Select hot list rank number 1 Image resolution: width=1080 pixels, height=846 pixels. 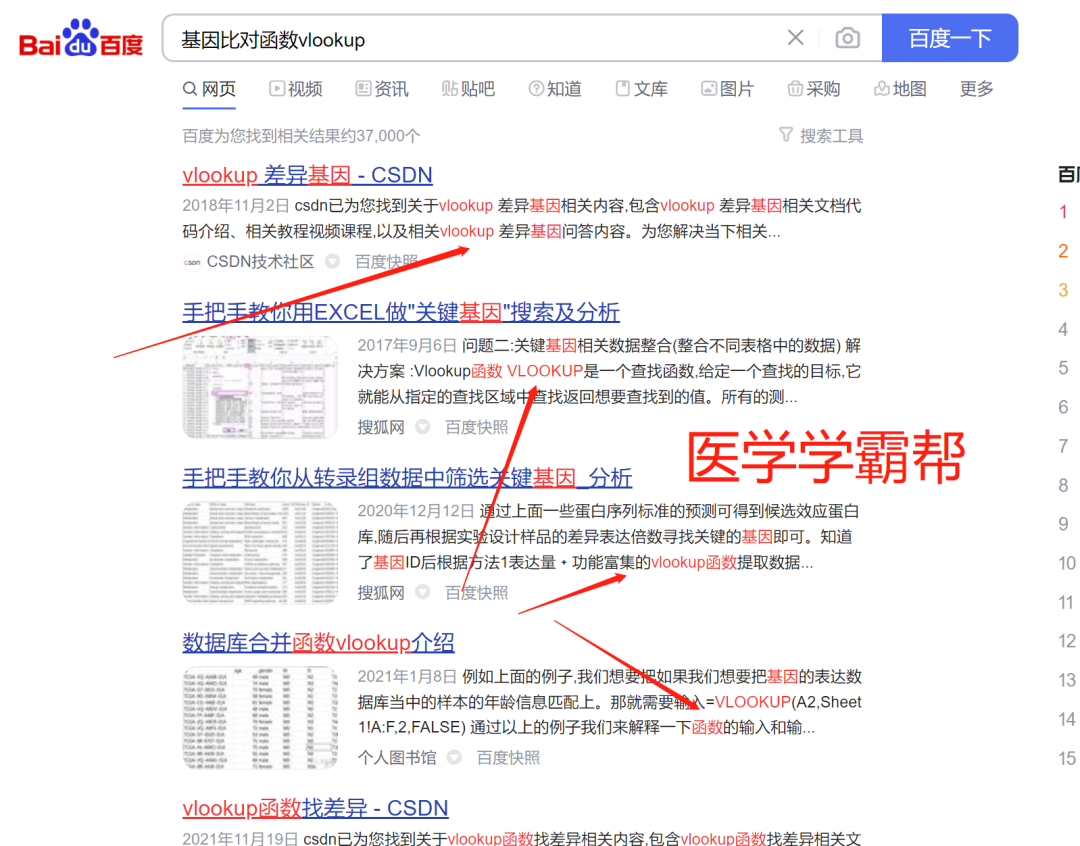point(1063,212)
